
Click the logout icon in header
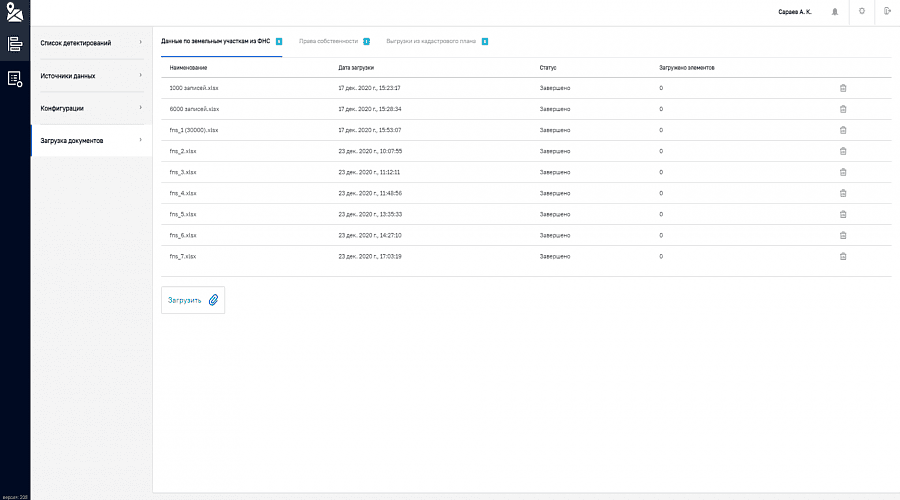pos(887,11)
